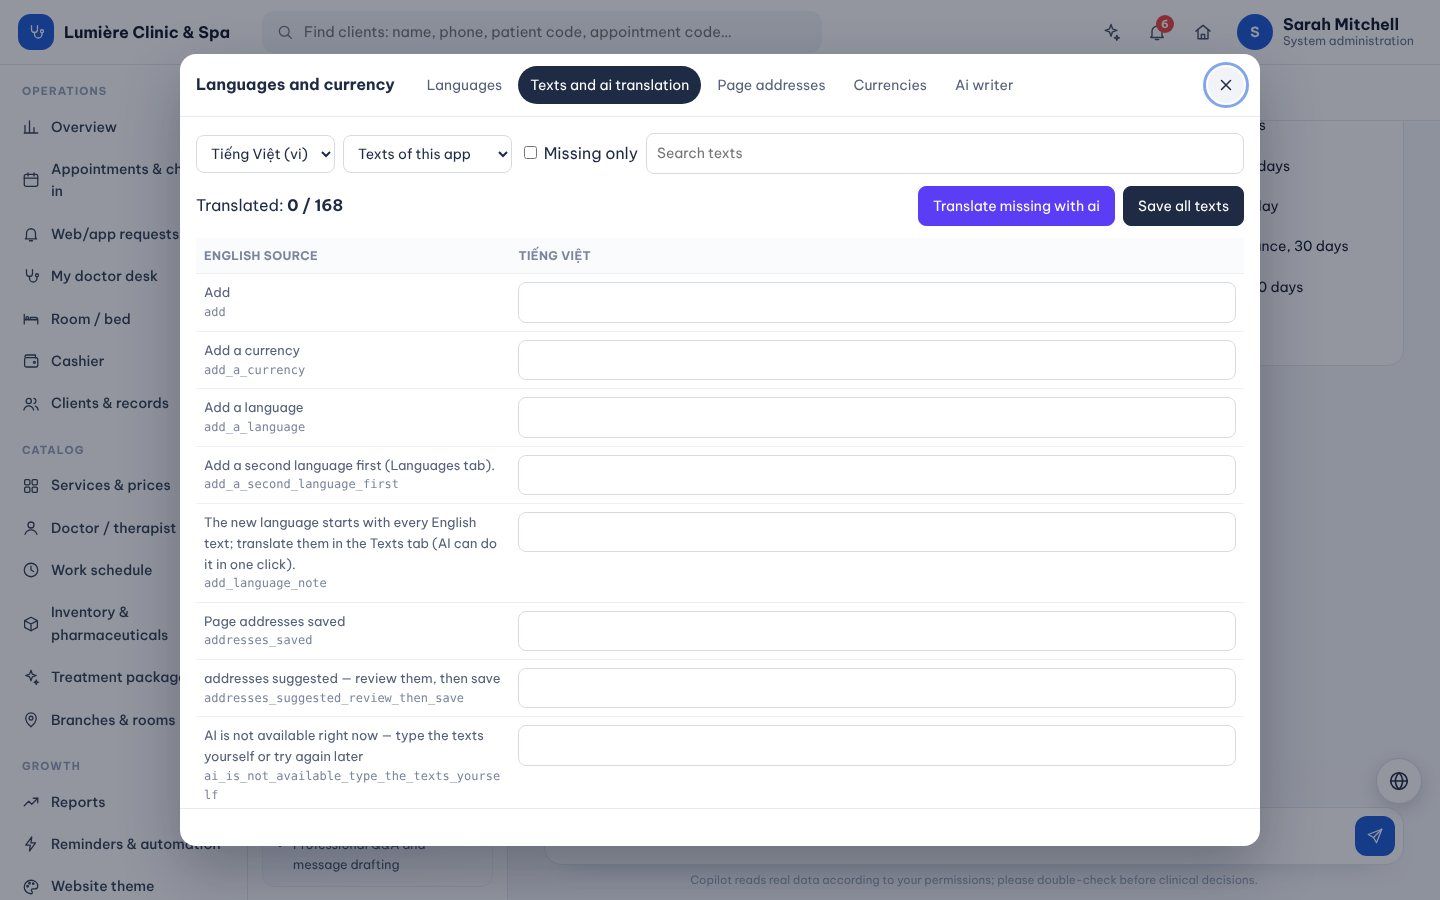Viewport: 1440px width, 900px height.
Task: Click the Clients & records people icon
Action: point(31,403)
